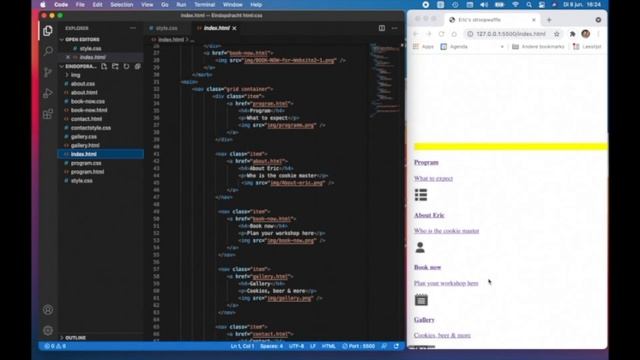Click errors and warnings count in status bar
The width and height of the screenshot is (640, 360).
click(55, 346)
